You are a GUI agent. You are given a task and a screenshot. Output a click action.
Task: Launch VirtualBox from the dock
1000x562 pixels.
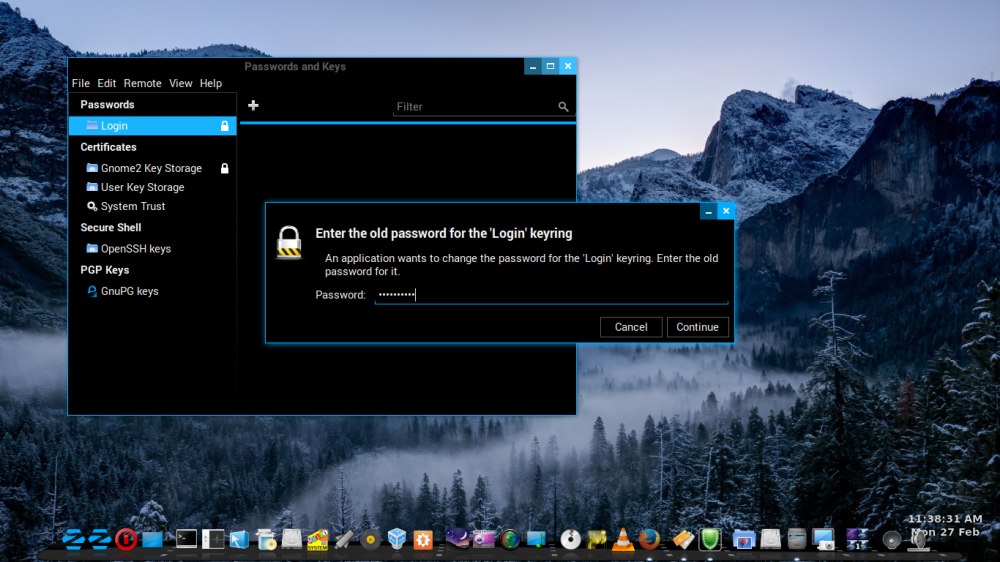[397, 539]
